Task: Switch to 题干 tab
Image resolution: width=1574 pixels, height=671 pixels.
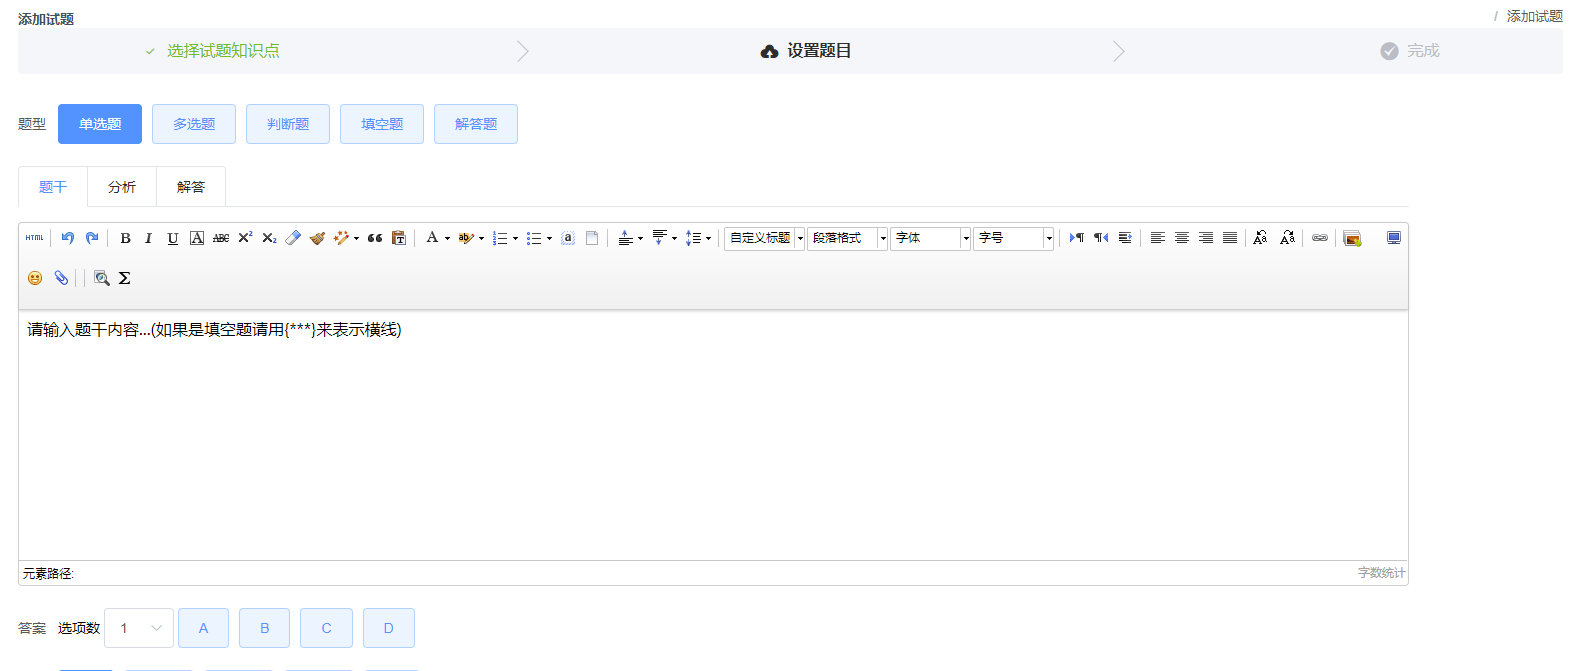Action: [x=53, y=187]
